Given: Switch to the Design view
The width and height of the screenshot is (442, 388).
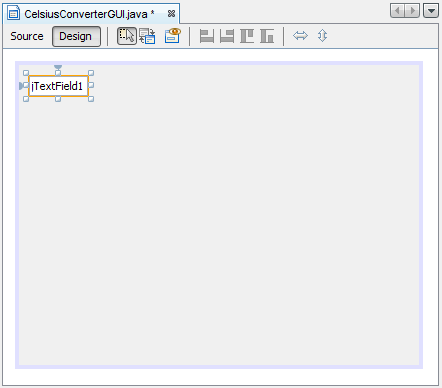Looking at the screenshot, I should coord(76,36).
